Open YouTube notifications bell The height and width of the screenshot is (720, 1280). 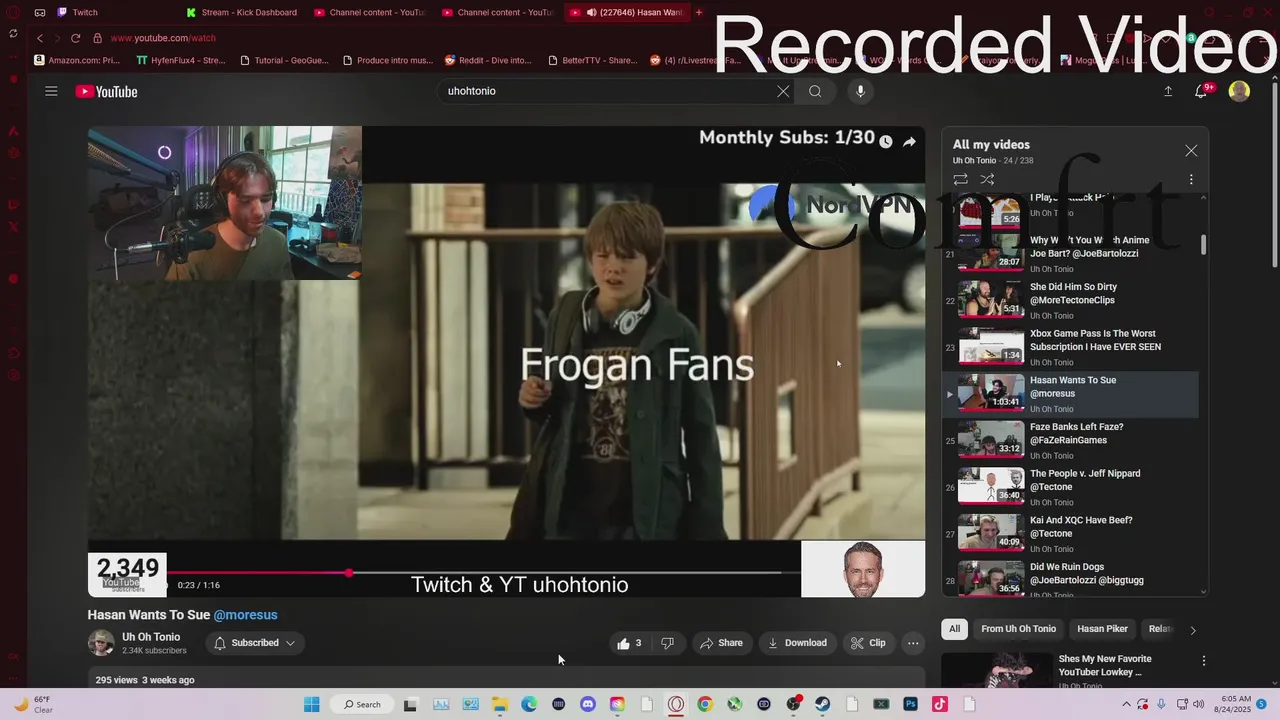[x=1201, y=91]
